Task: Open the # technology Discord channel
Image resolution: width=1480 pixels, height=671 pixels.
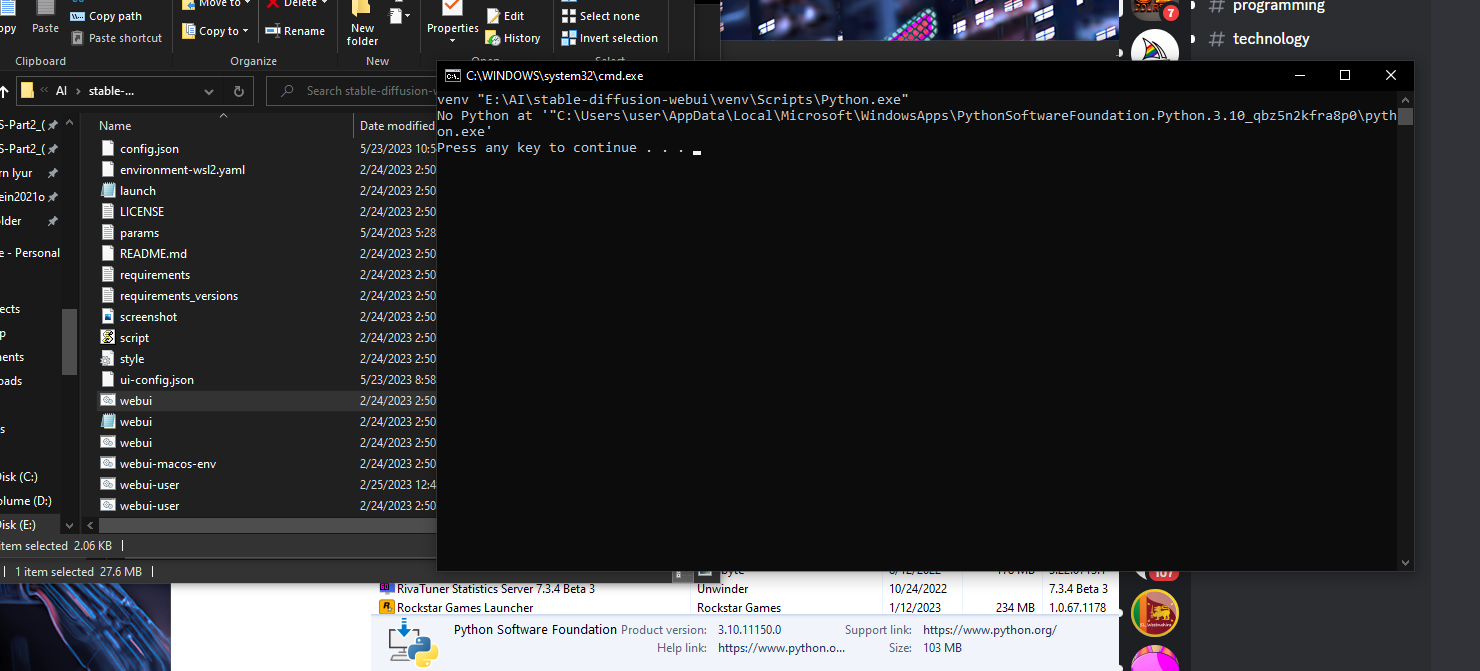Action: pos(1259,39)
